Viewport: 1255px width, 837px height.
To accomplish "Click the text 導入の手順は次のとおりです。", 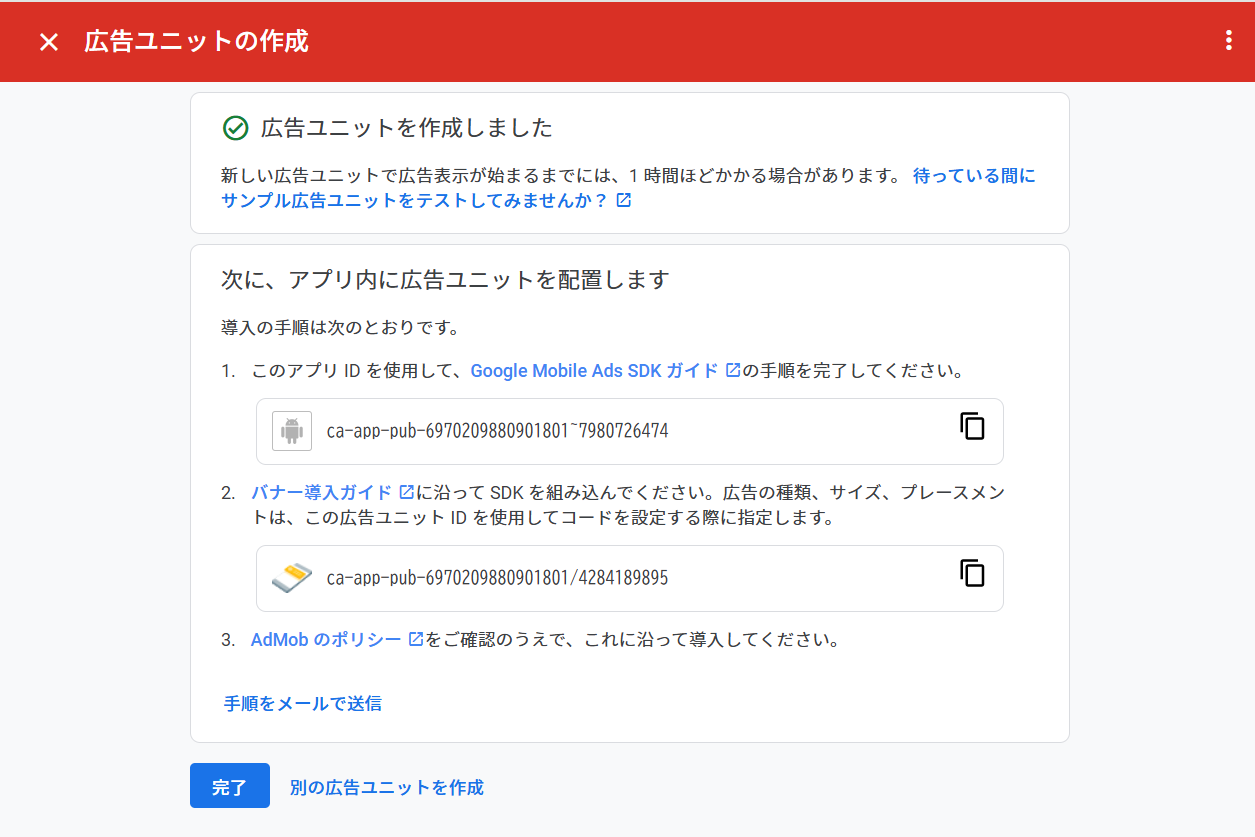I will pos(340,327).
